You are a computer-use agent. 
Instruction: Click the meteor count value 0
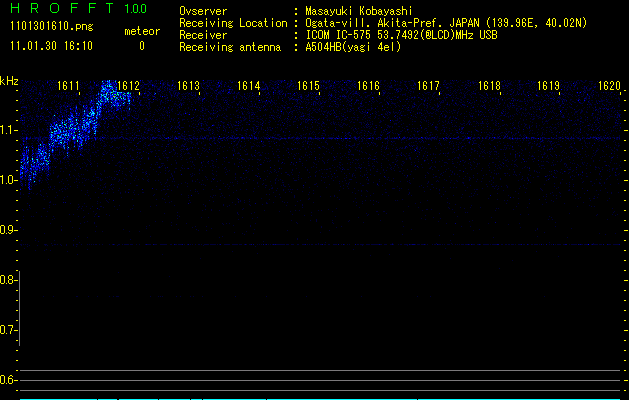pos(142,46)
